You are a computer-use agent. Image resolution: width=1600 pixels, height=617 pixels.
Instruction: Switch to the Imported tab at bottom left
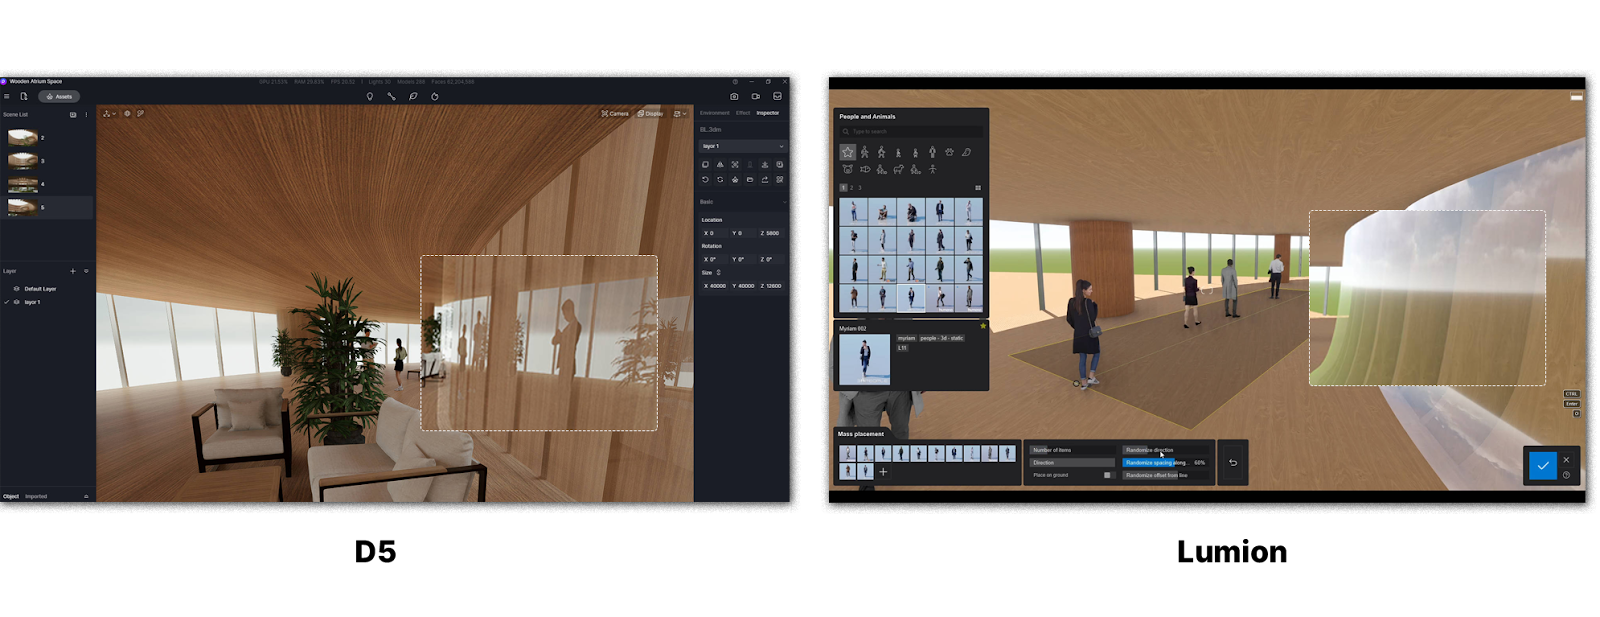tap(36, 496)
